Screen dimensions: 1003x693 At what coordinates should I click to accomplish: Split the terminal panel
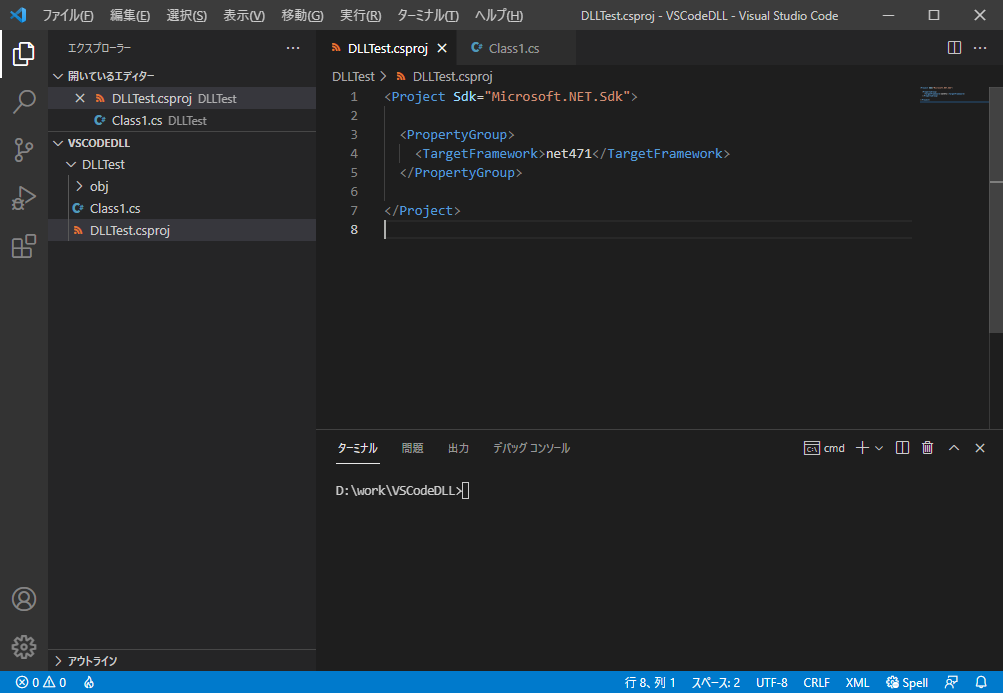(903, 448)
